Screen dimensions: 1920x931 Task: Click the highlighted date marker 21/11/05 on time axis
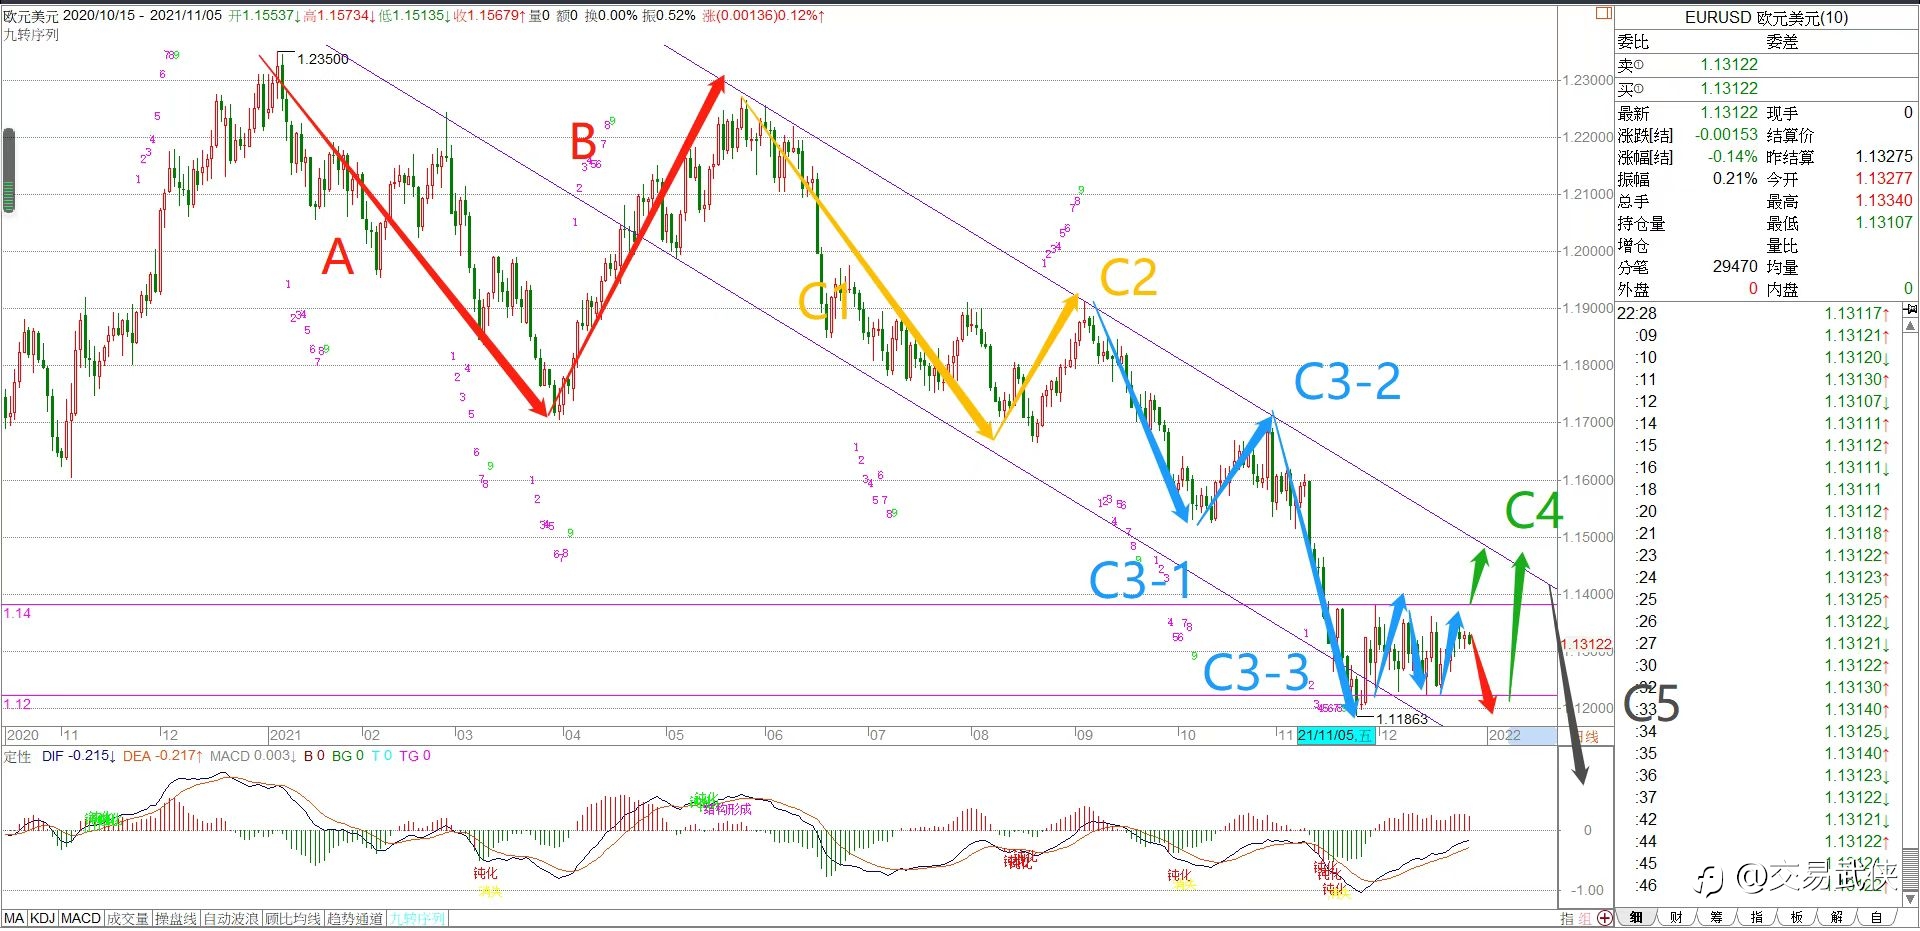[1336, 735]
